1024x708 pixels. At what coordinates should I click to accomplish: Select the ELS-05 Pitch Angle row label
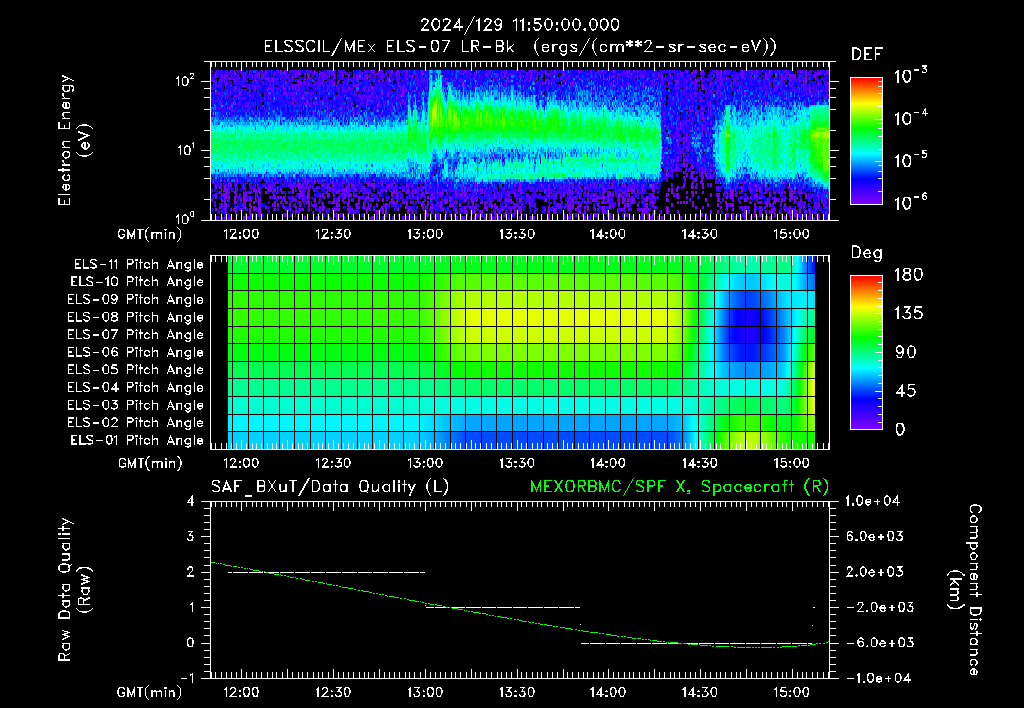[136, 370]
